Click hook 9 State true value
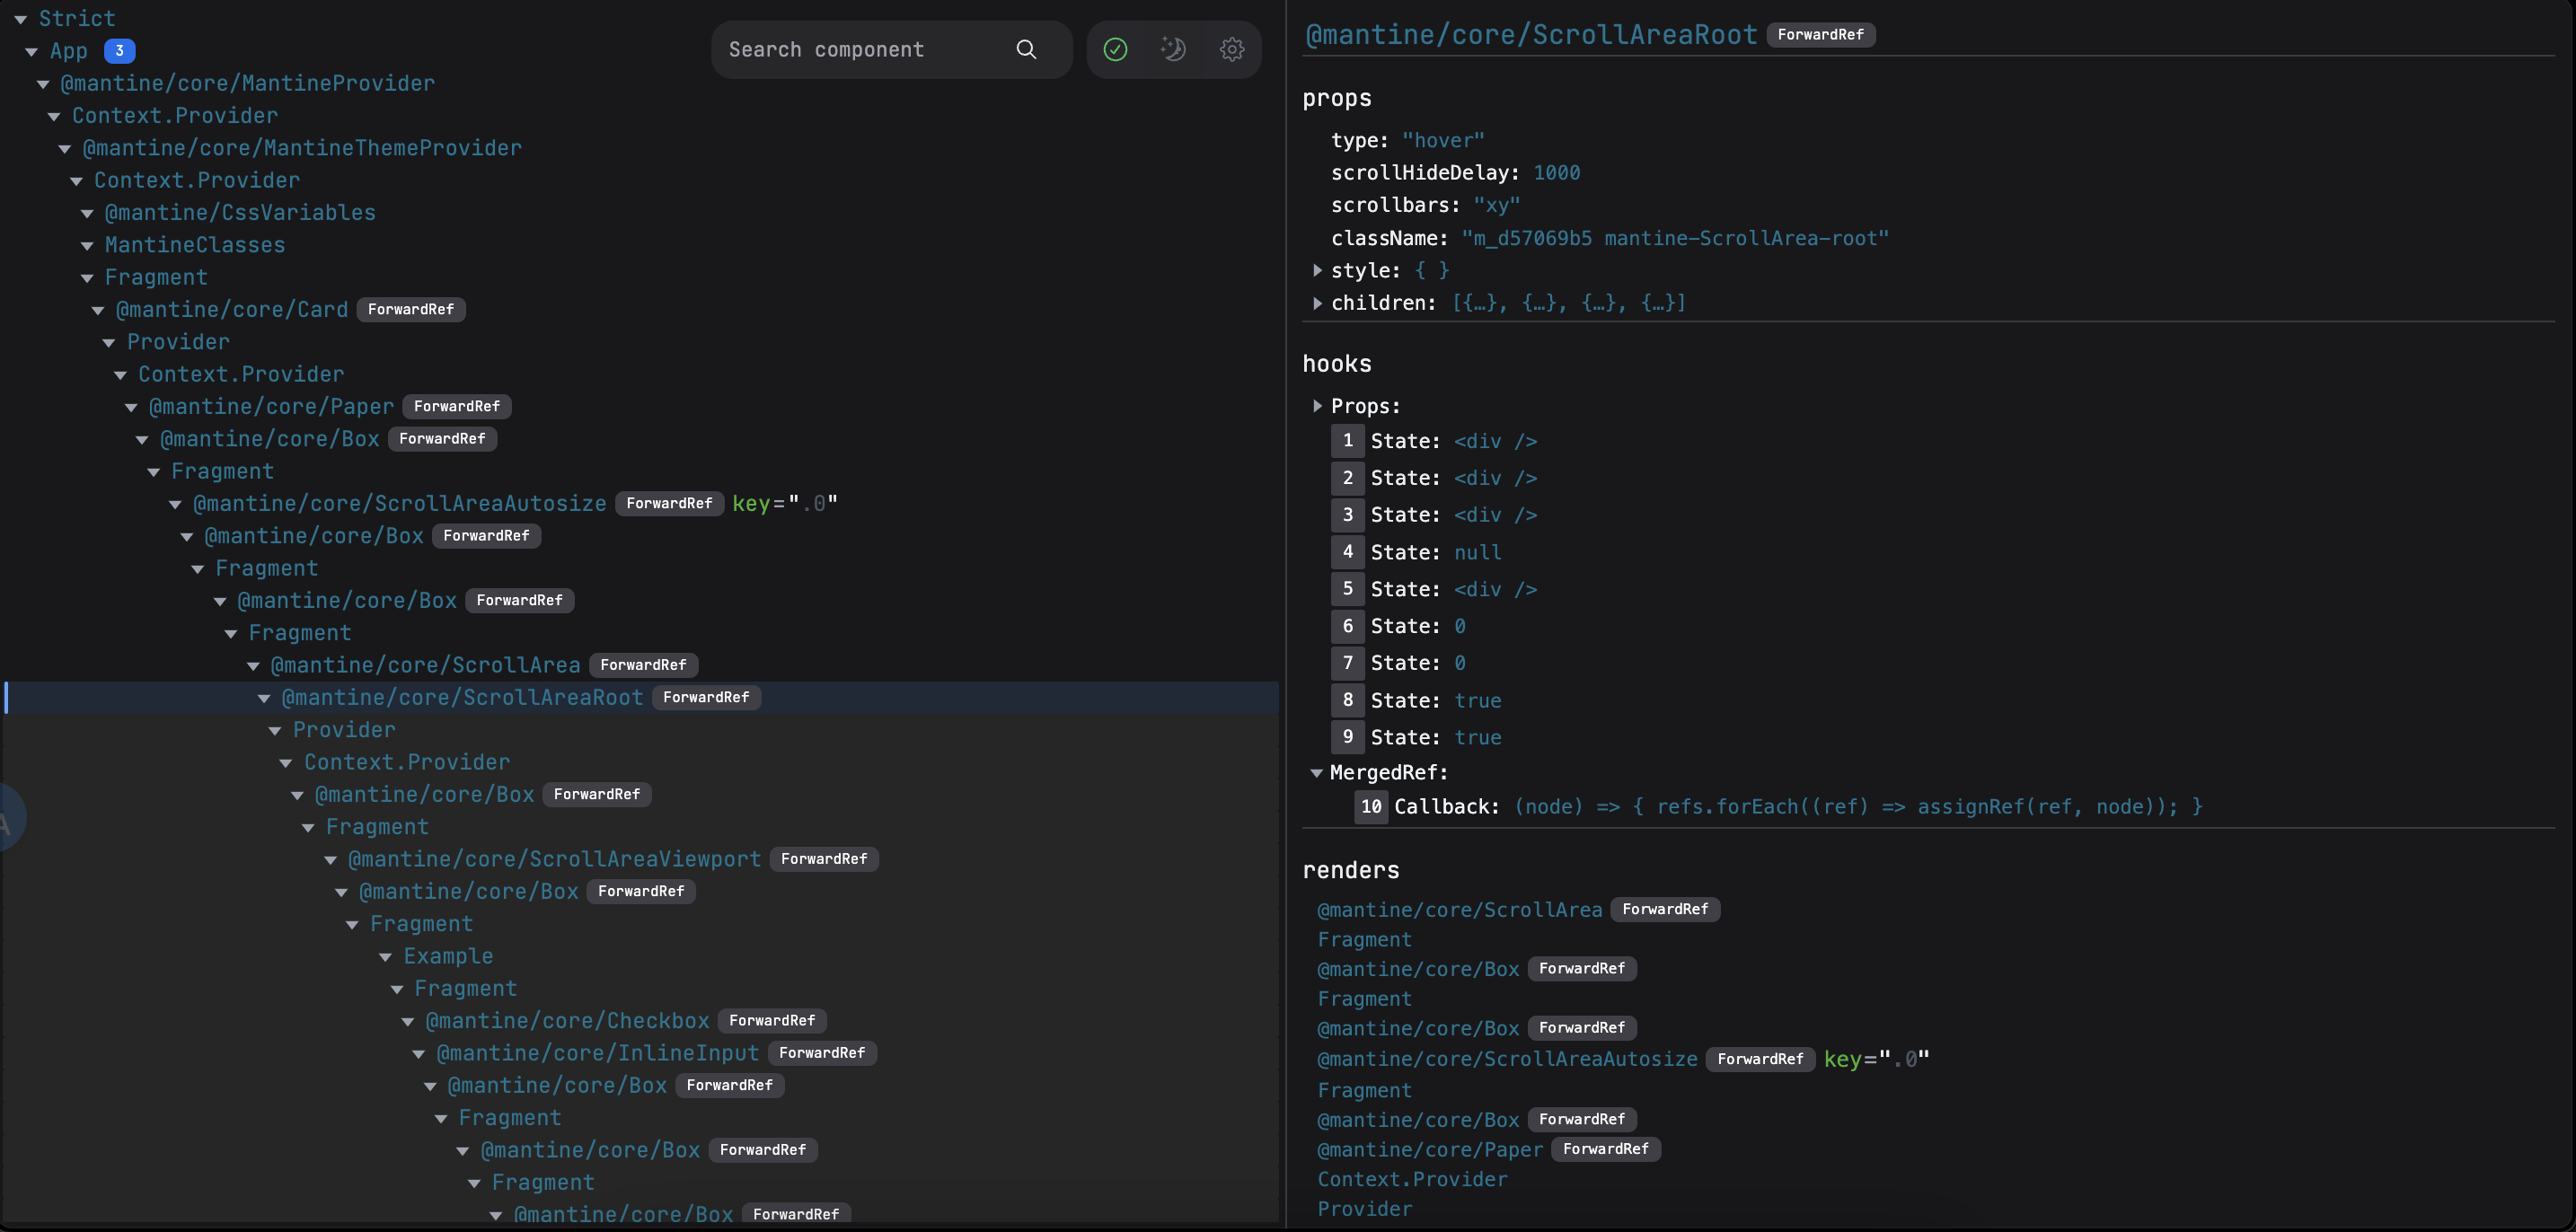The height and width of the screenshot is (1232, 2576). click(1477, 738)
